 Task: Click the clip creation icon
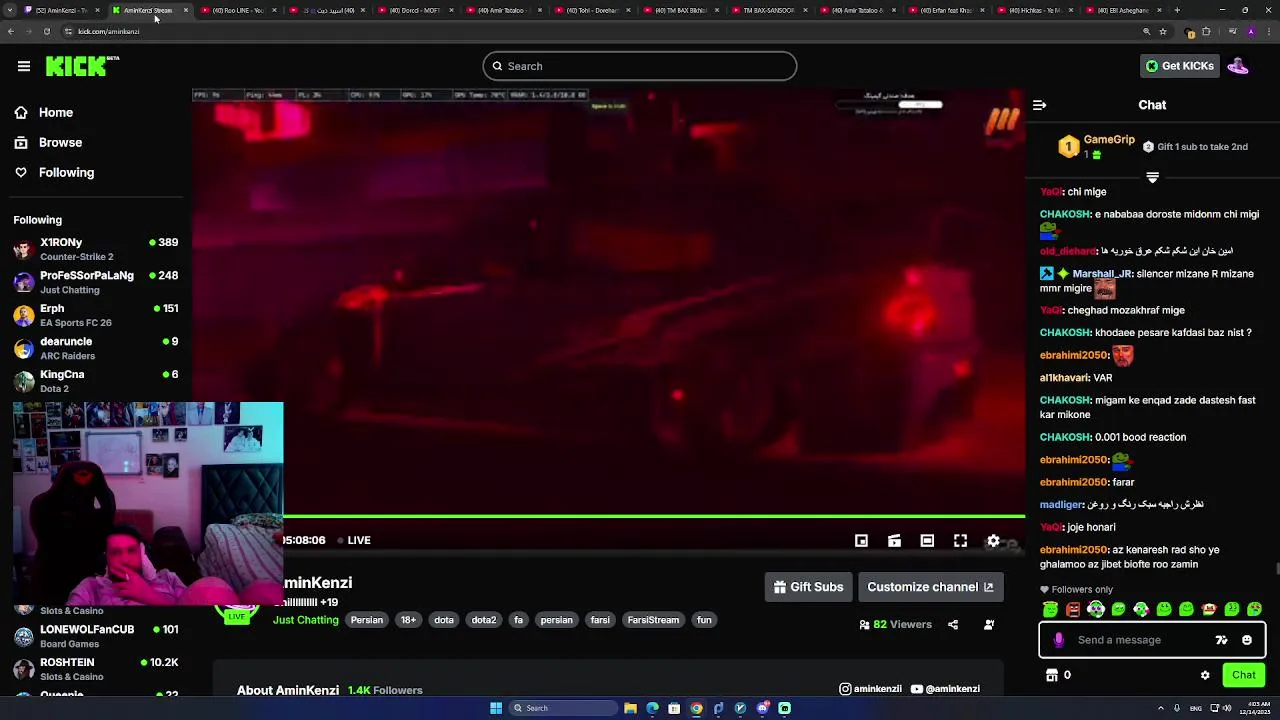point(894,541)
